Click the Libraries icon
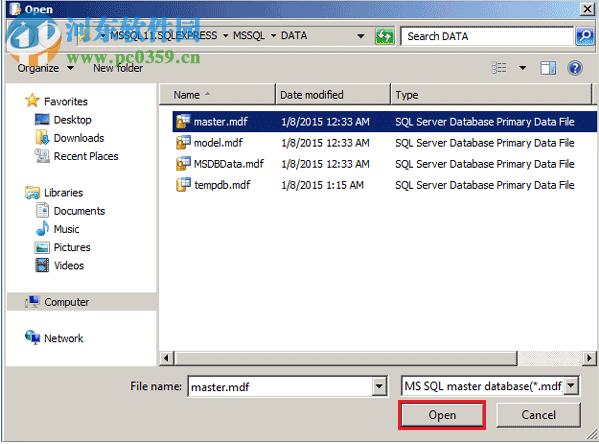 click(x=32, y=192)
